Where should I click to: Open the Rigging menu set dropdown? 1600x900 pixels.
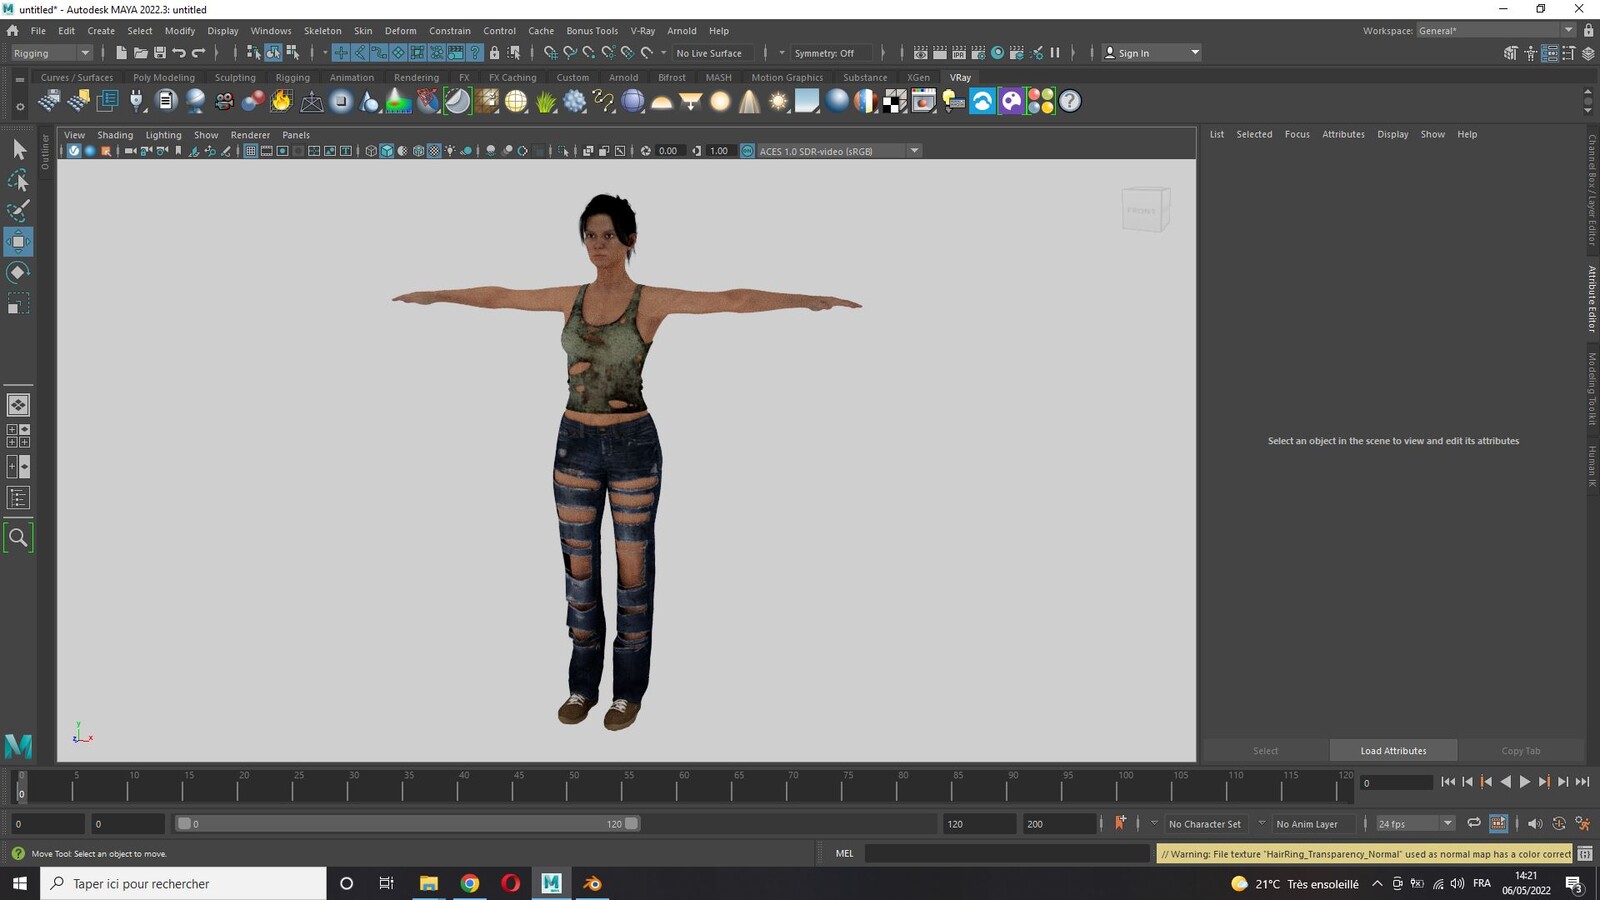[50, 53]
